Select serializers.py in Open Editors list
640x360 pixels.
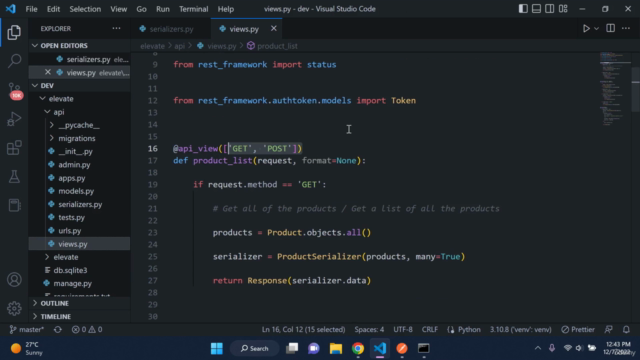pyautogui.click(x=80, y=59)
